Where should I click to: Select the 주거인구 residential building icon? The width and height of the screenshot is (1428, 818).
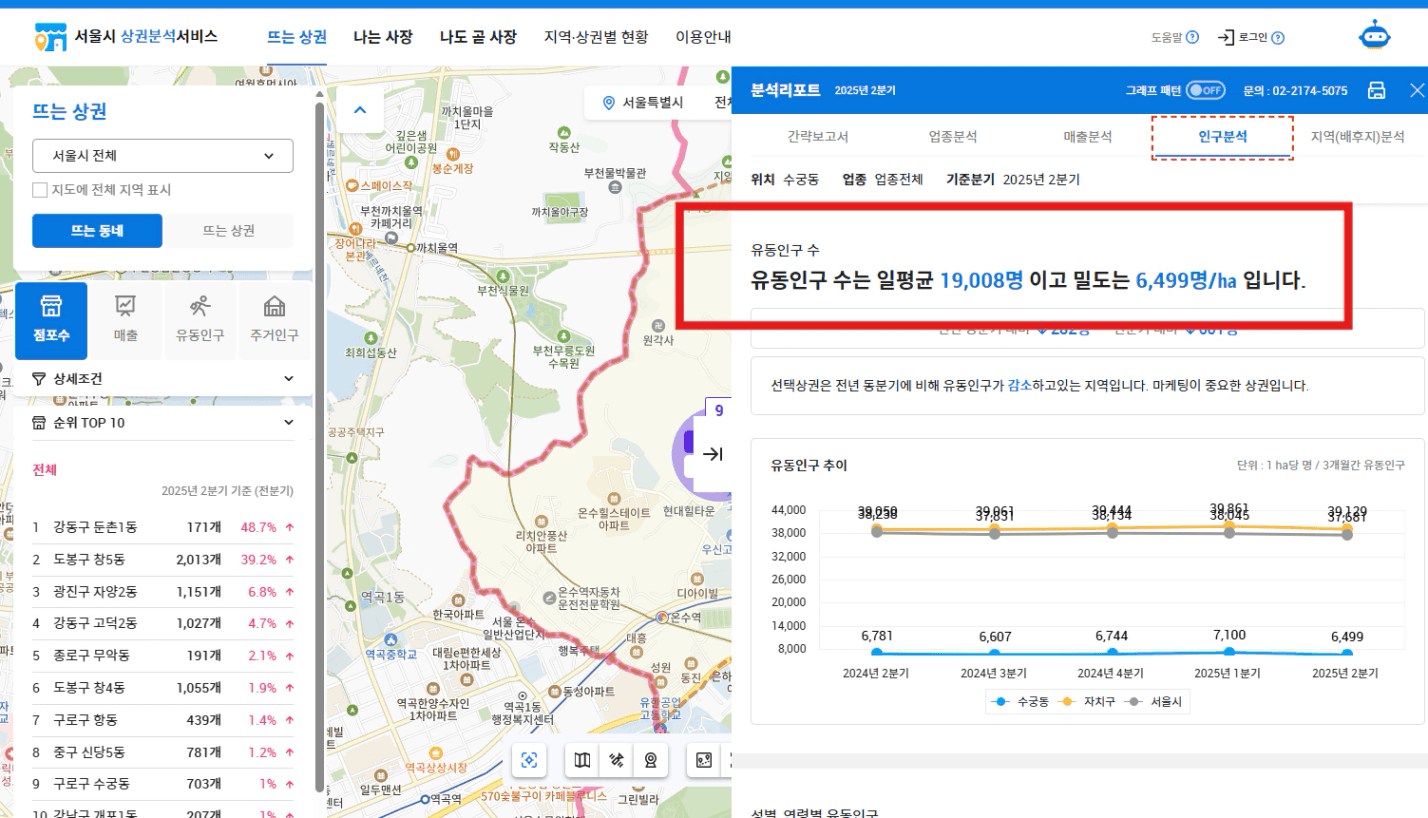click(274, 320)
